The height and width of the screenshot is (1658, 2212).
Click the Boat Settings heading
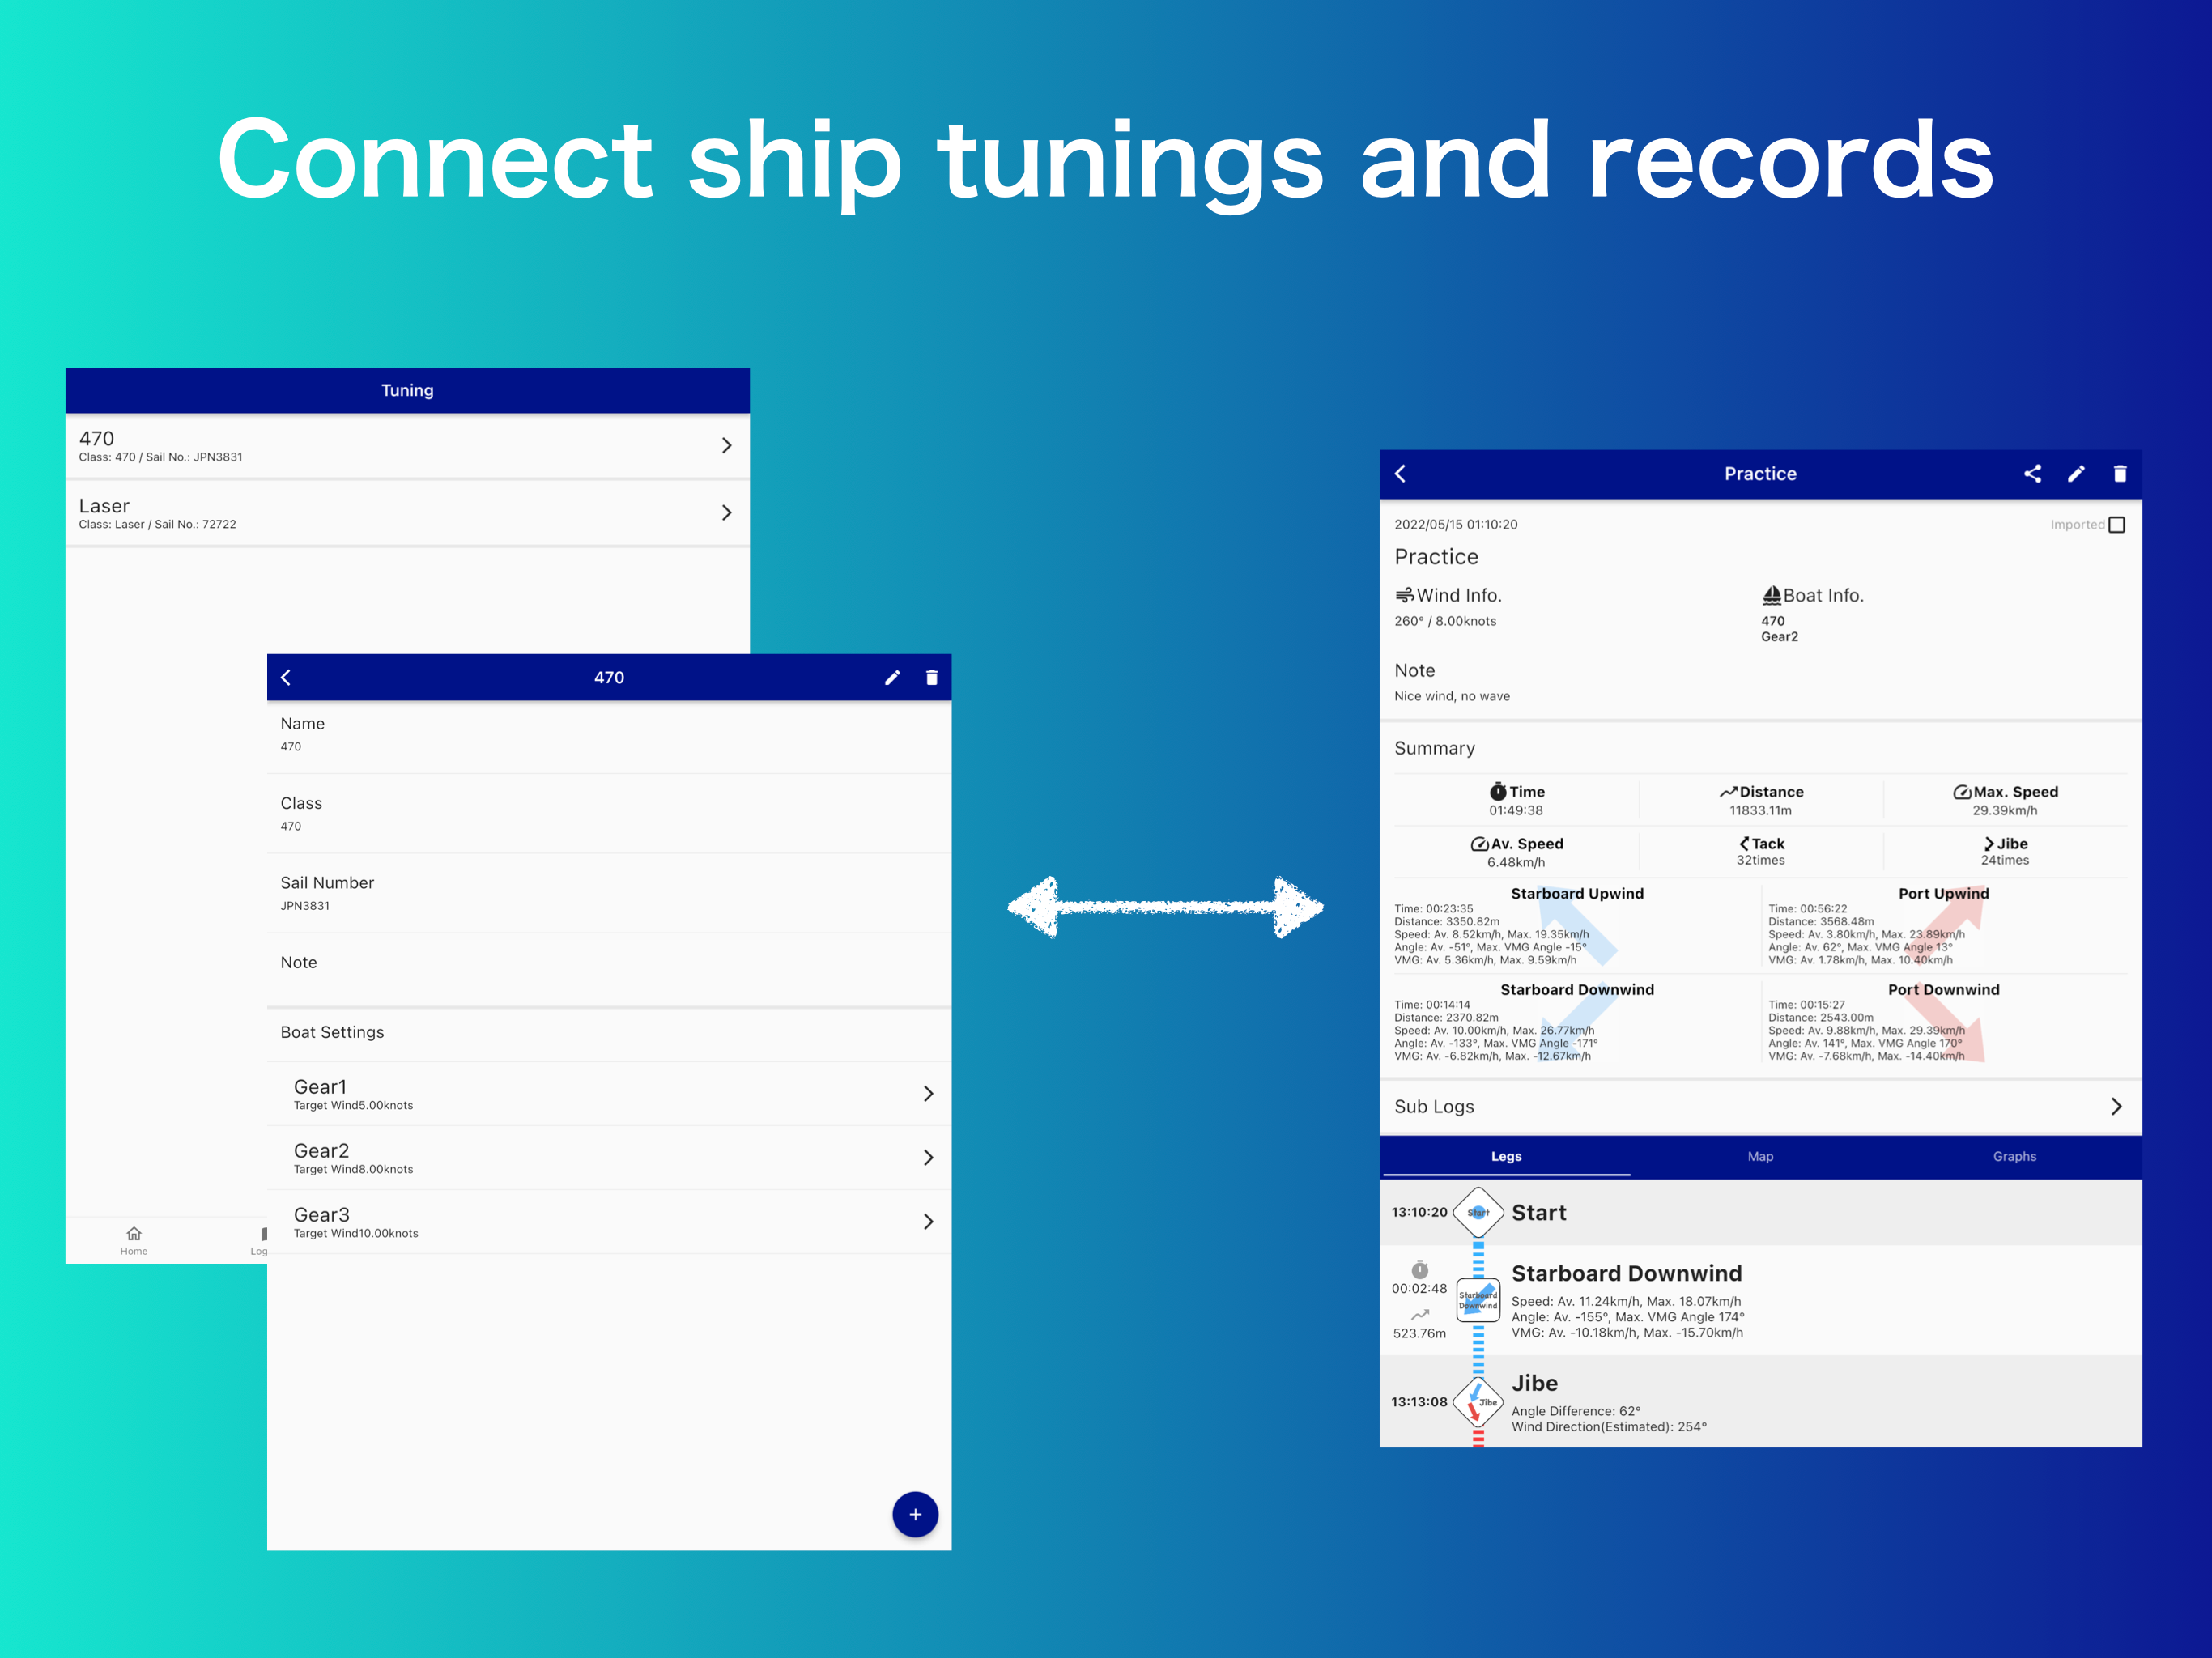[x=332, y=1033]
